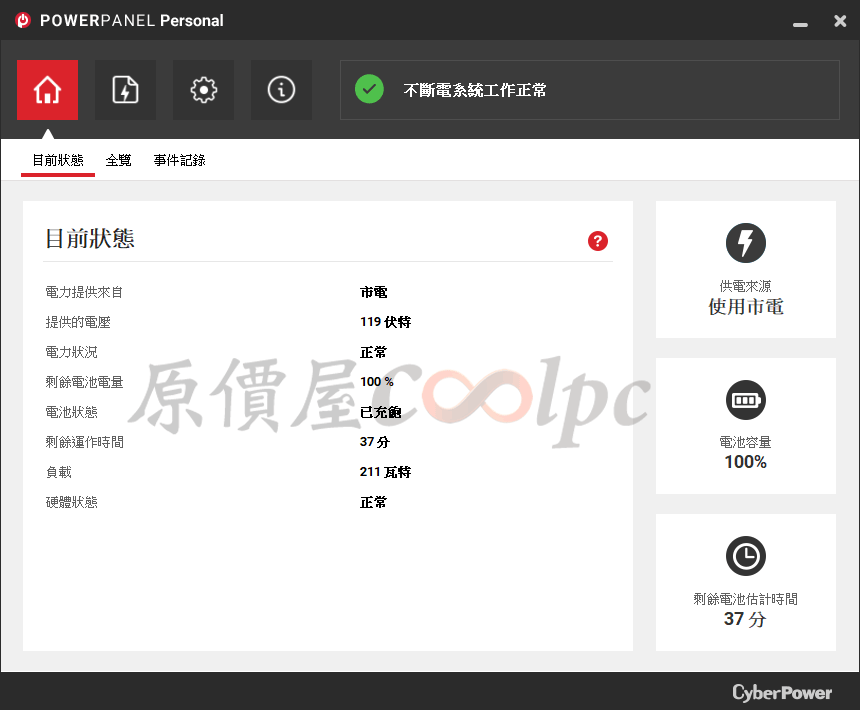Open the settings gear icon

(x=203, y=90)
